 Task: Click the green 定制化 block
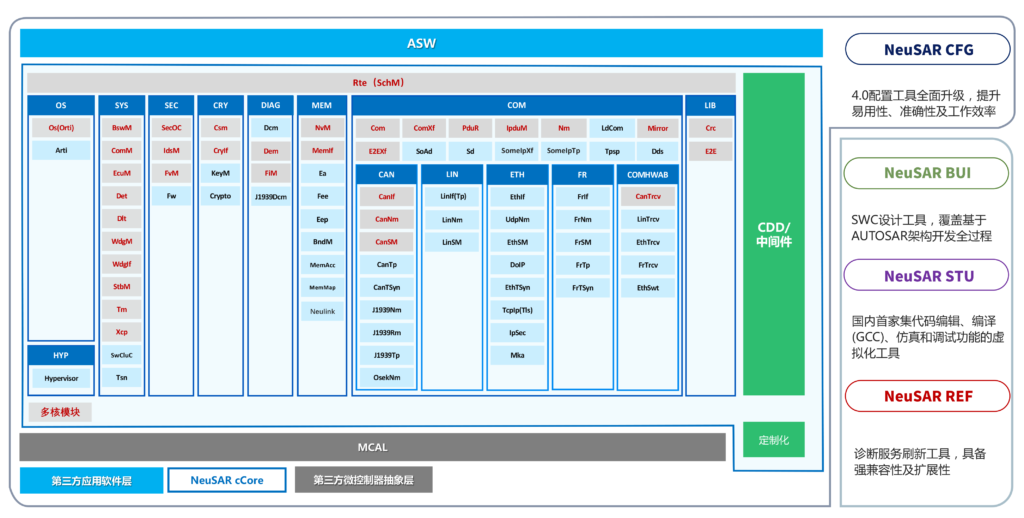(x=773, y=439)
